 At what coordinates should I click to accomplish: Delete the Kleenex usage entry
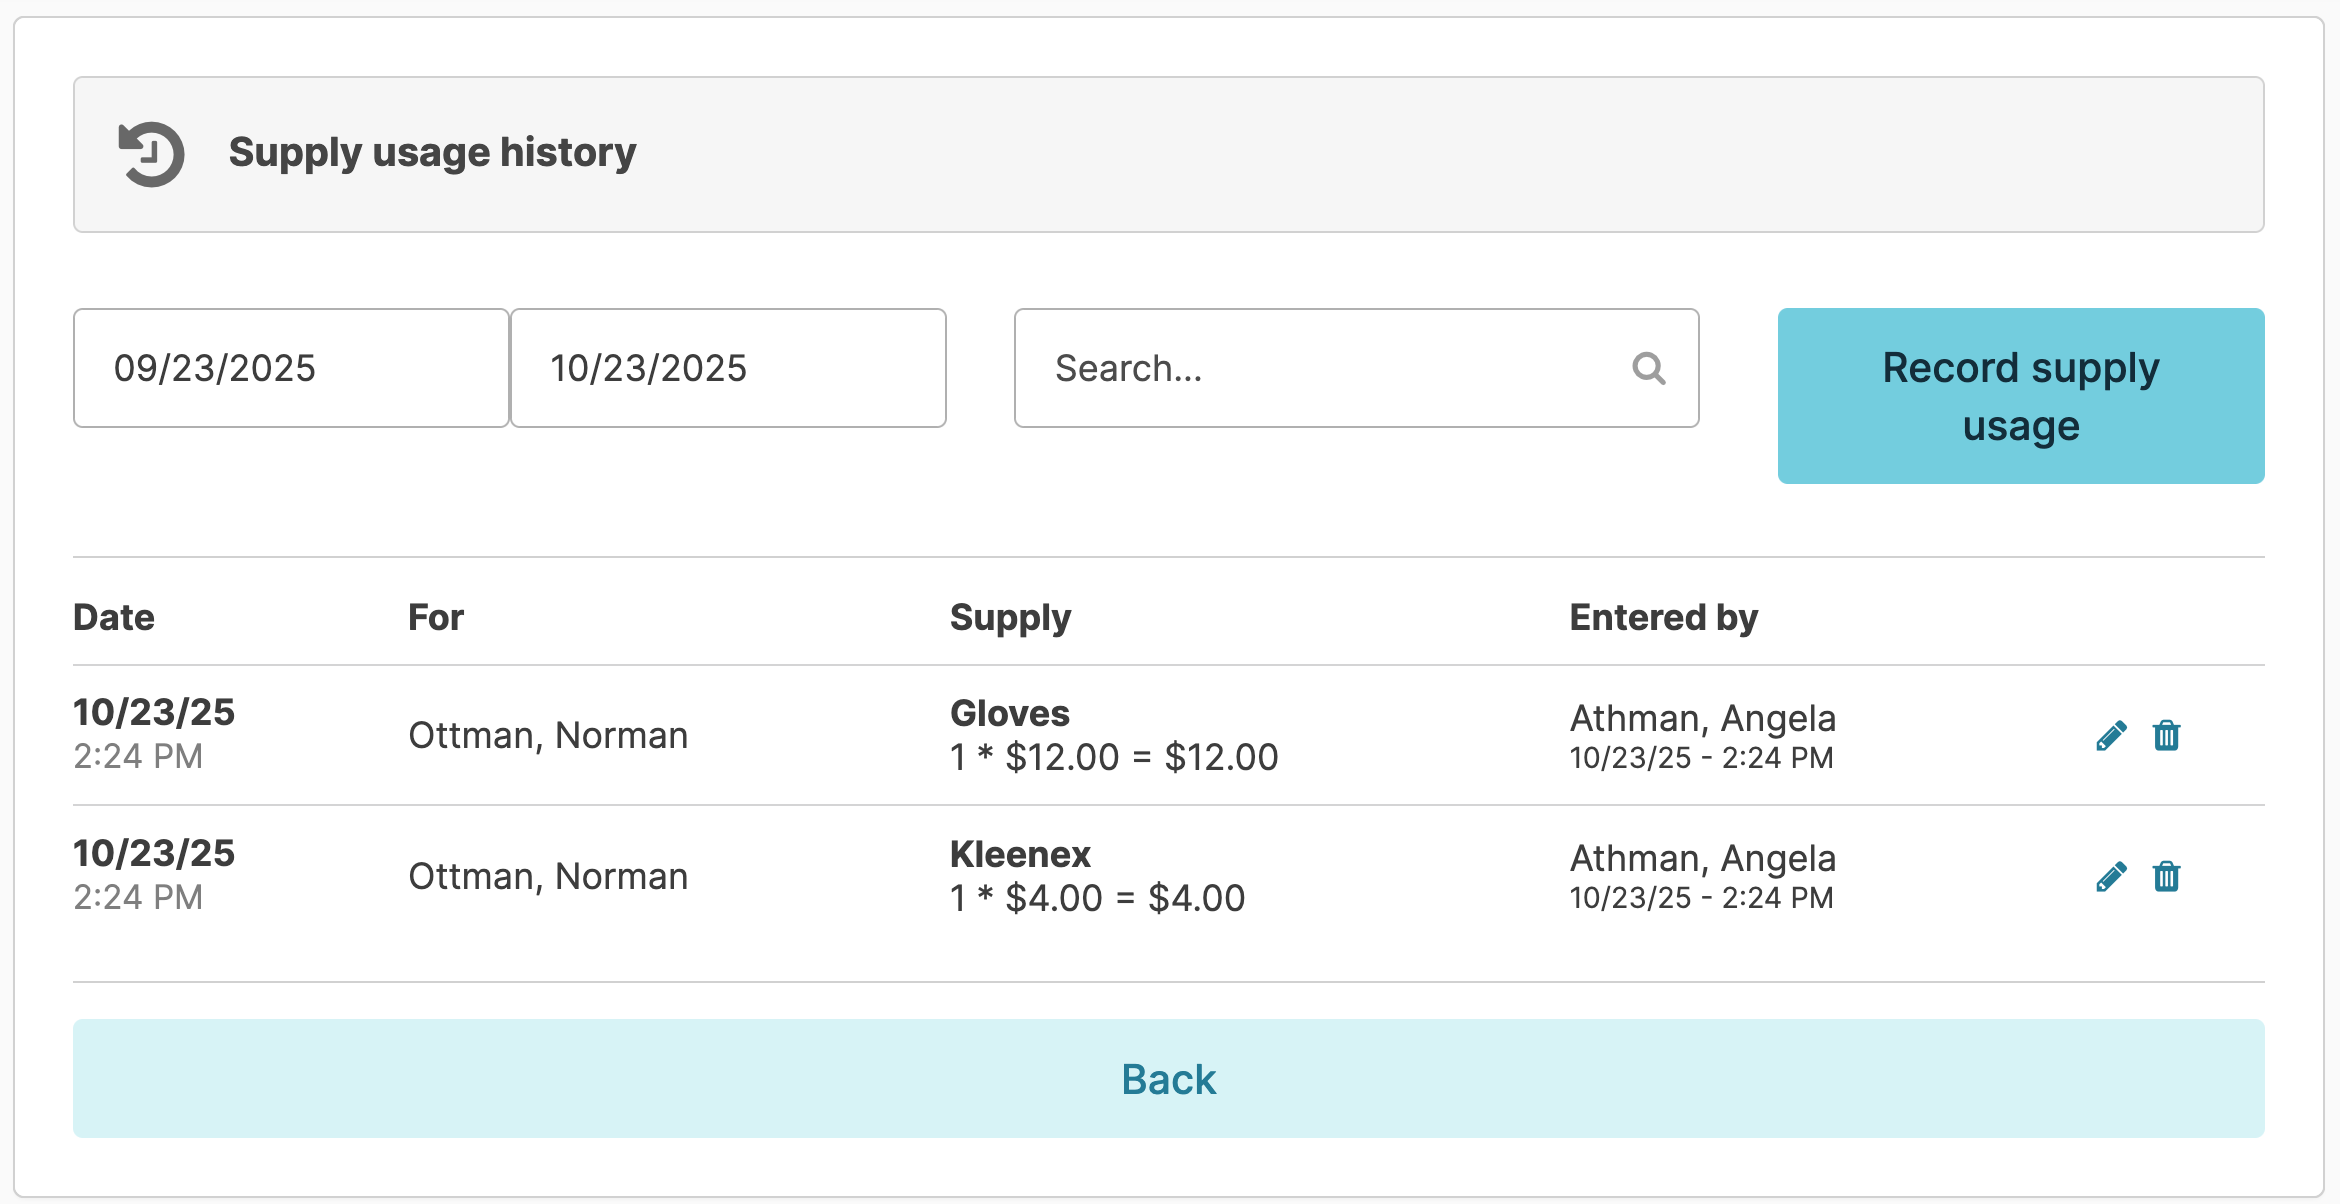[2166, 877]
